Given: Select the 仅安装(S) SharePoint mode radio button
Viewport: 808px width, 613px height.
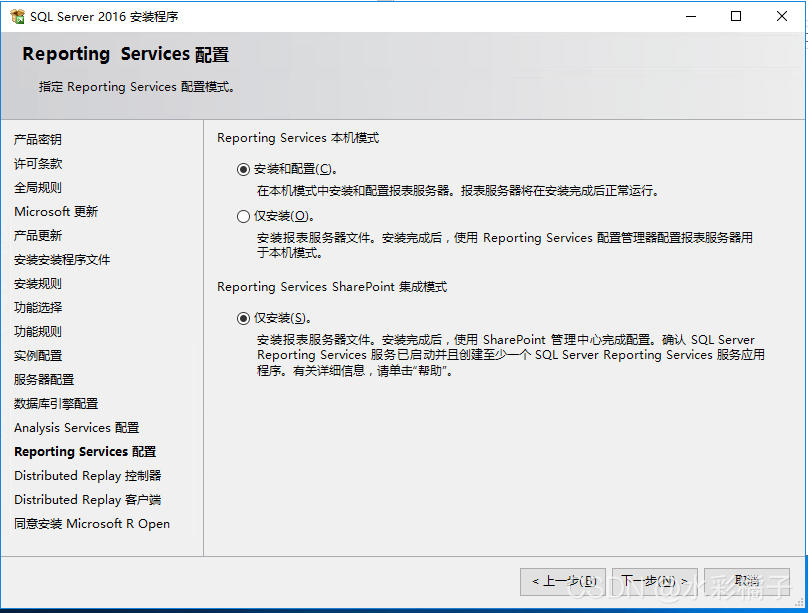Looking at the screenshot, I should click(x=243, y=318).
